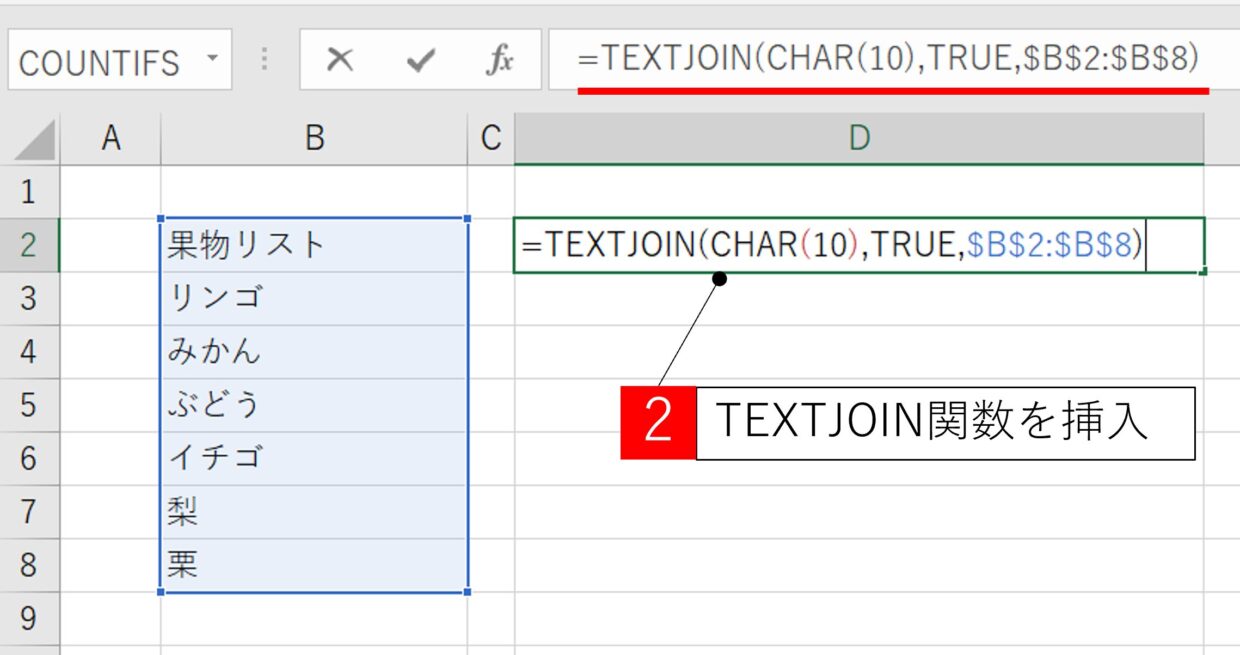This screenshot has height=655, width=1240.
Task: Select column D header
Action: click(x=859, y=139)
